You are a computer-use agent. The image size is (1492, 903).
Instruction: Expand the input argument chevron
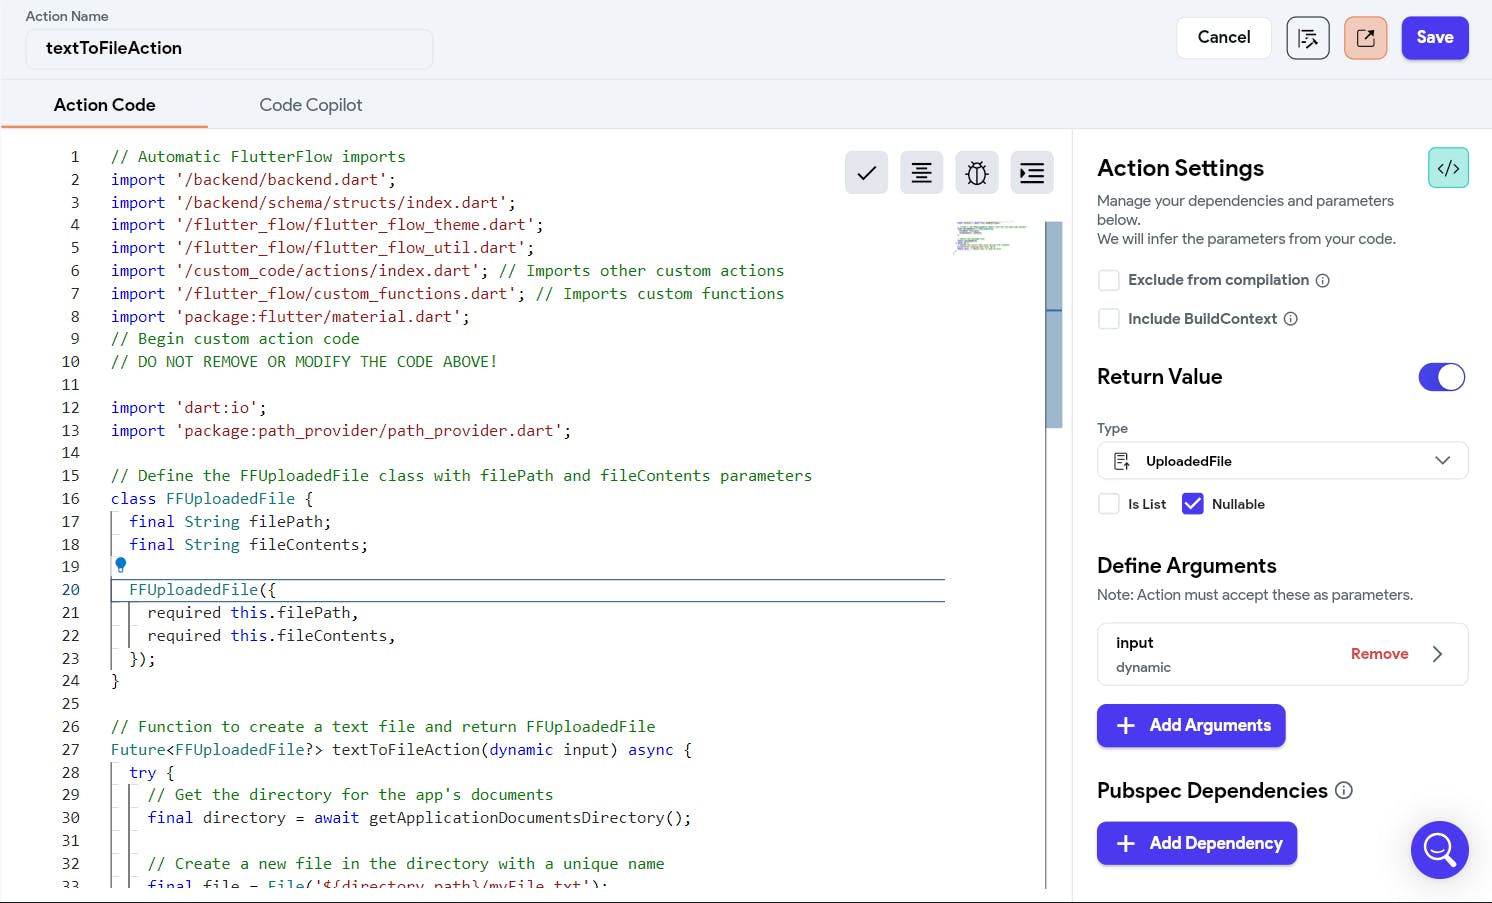(1437, 654)
